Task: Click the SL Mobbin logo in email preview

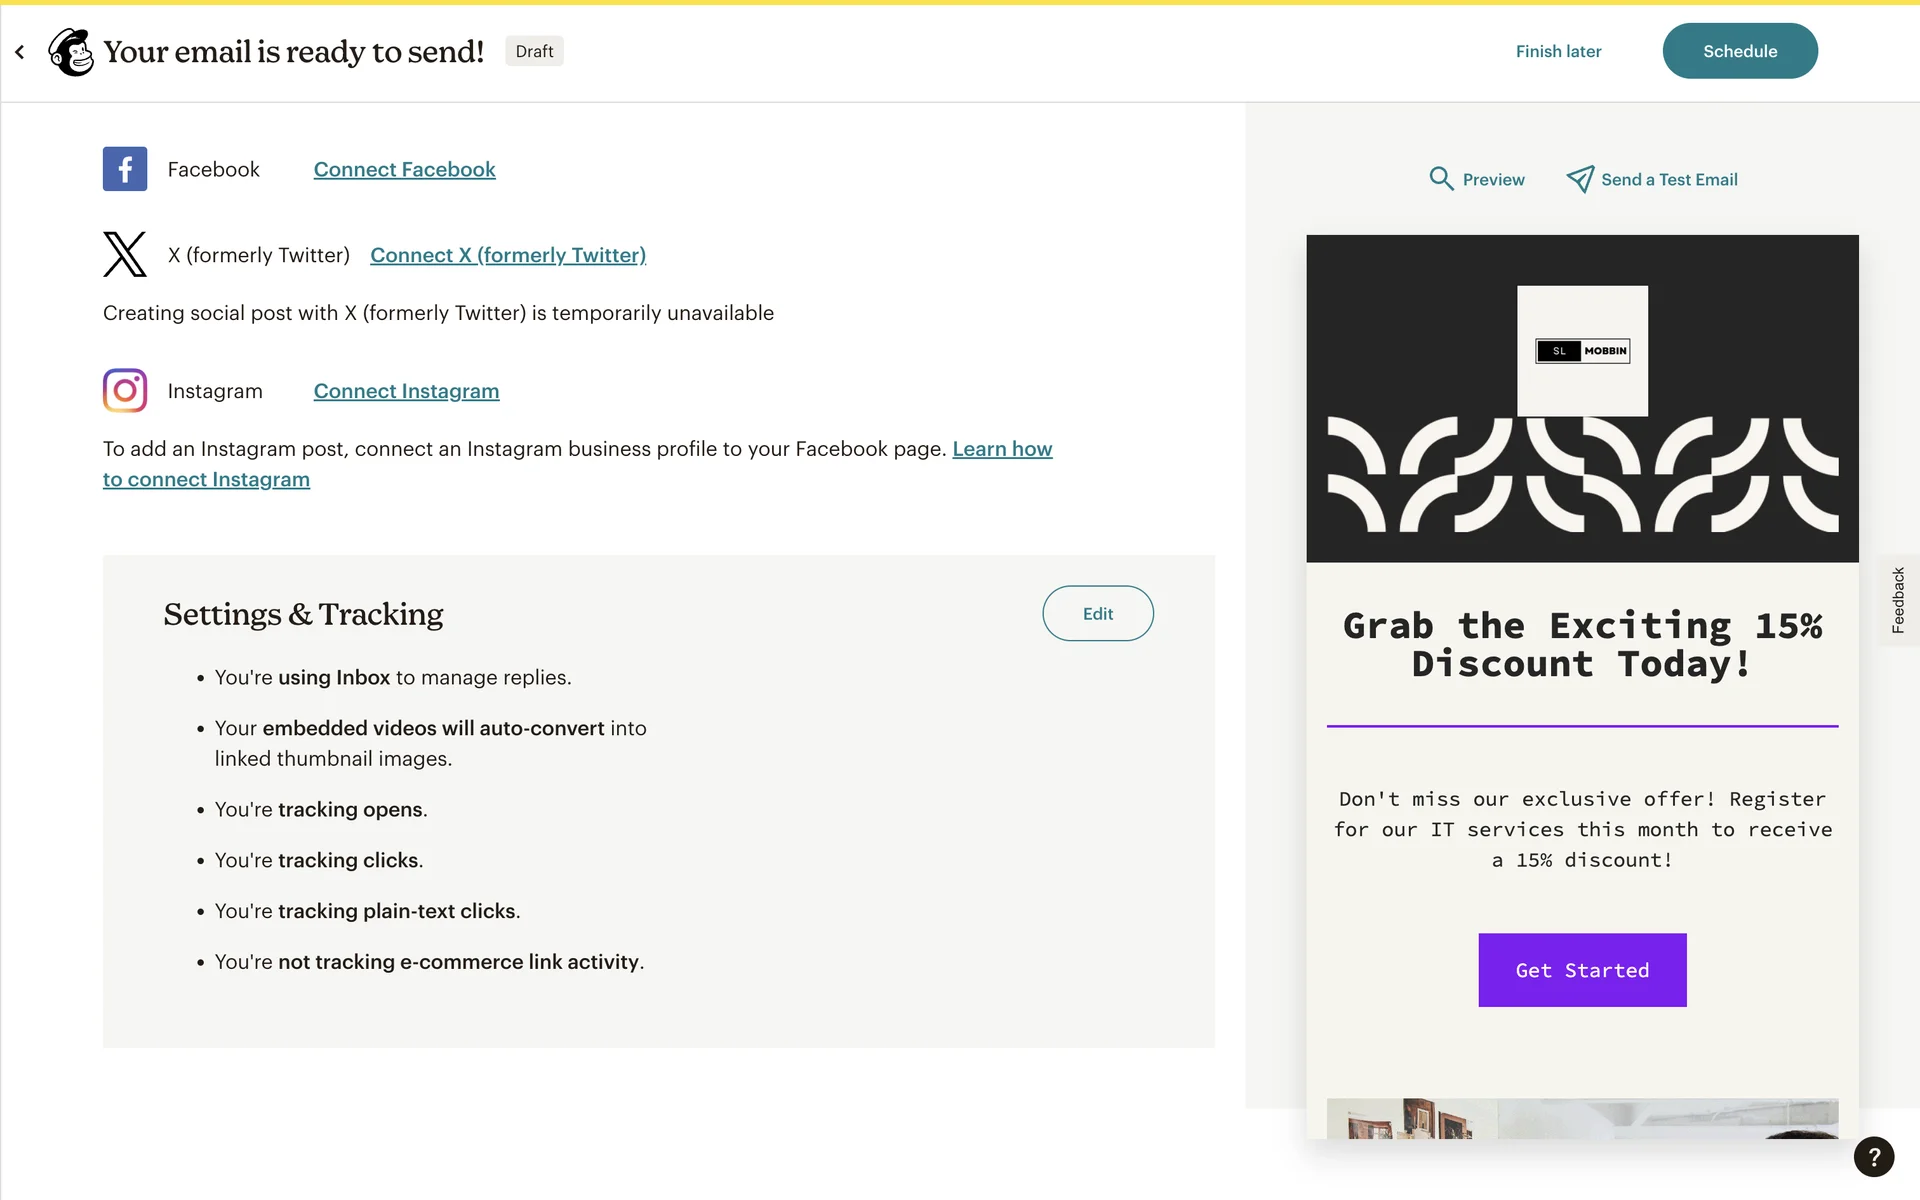Action: [x=1582, y=351]
